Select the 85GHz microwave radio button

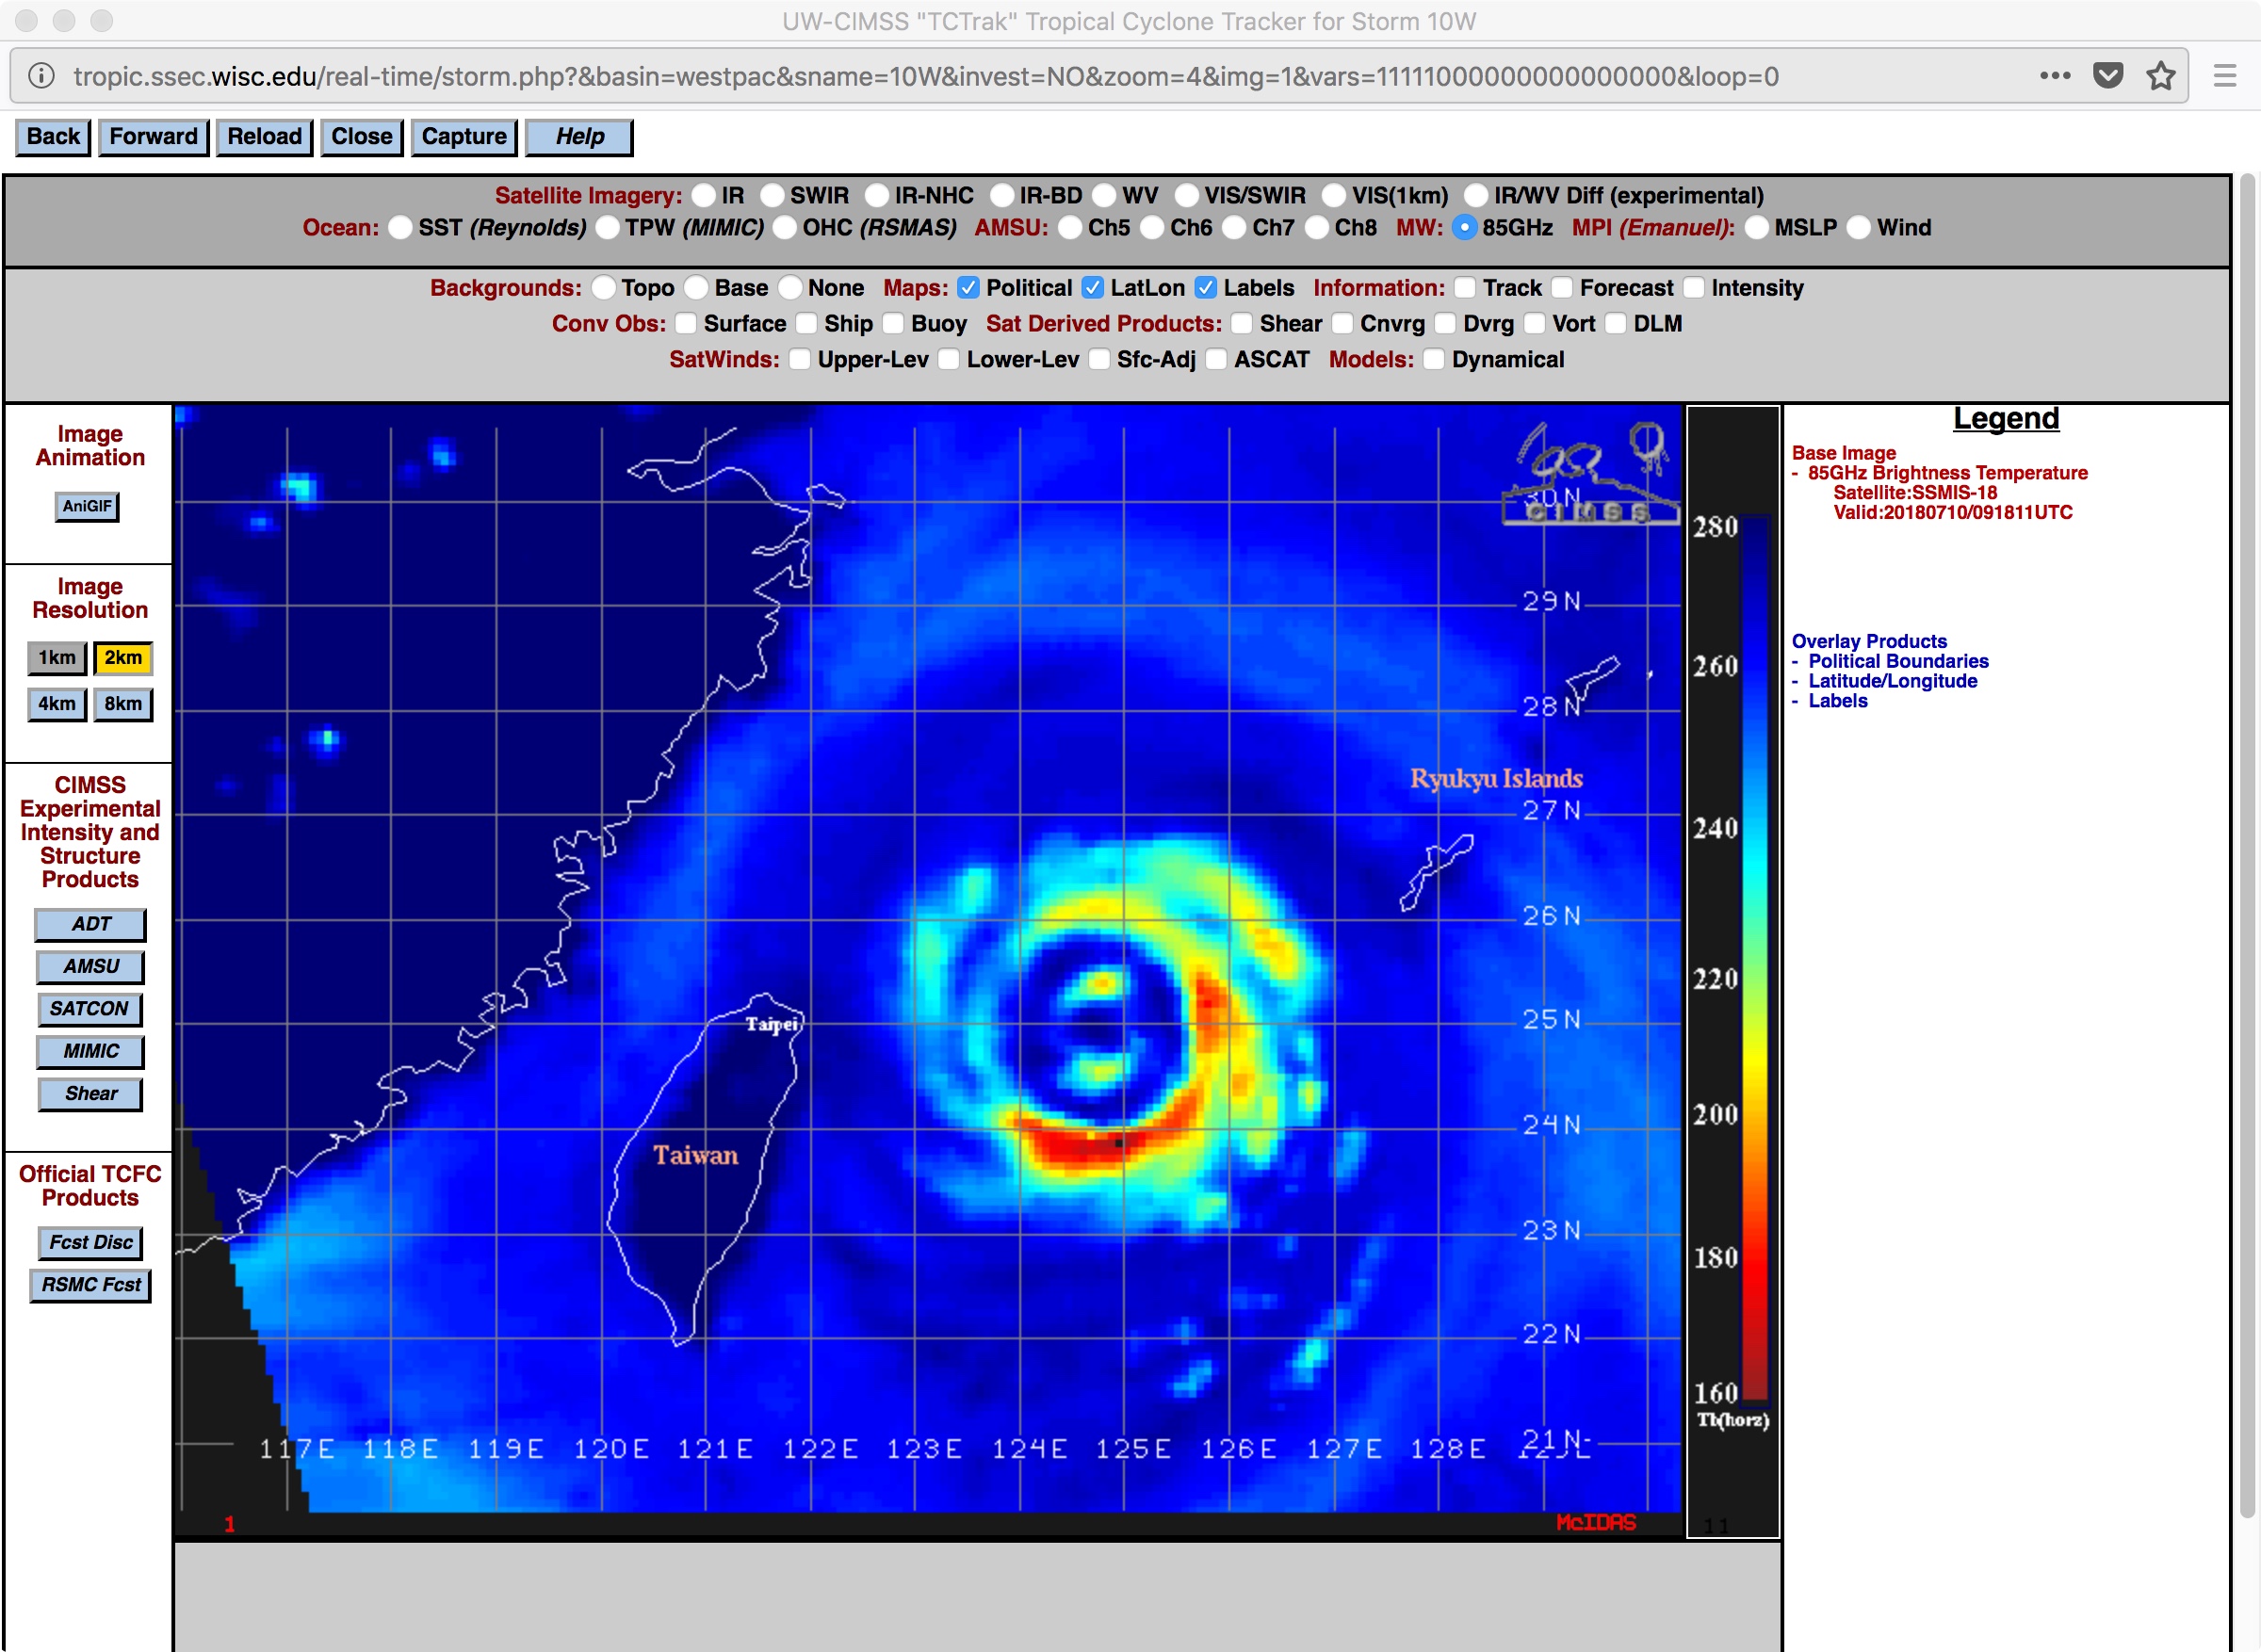[x=1464, y=228]
